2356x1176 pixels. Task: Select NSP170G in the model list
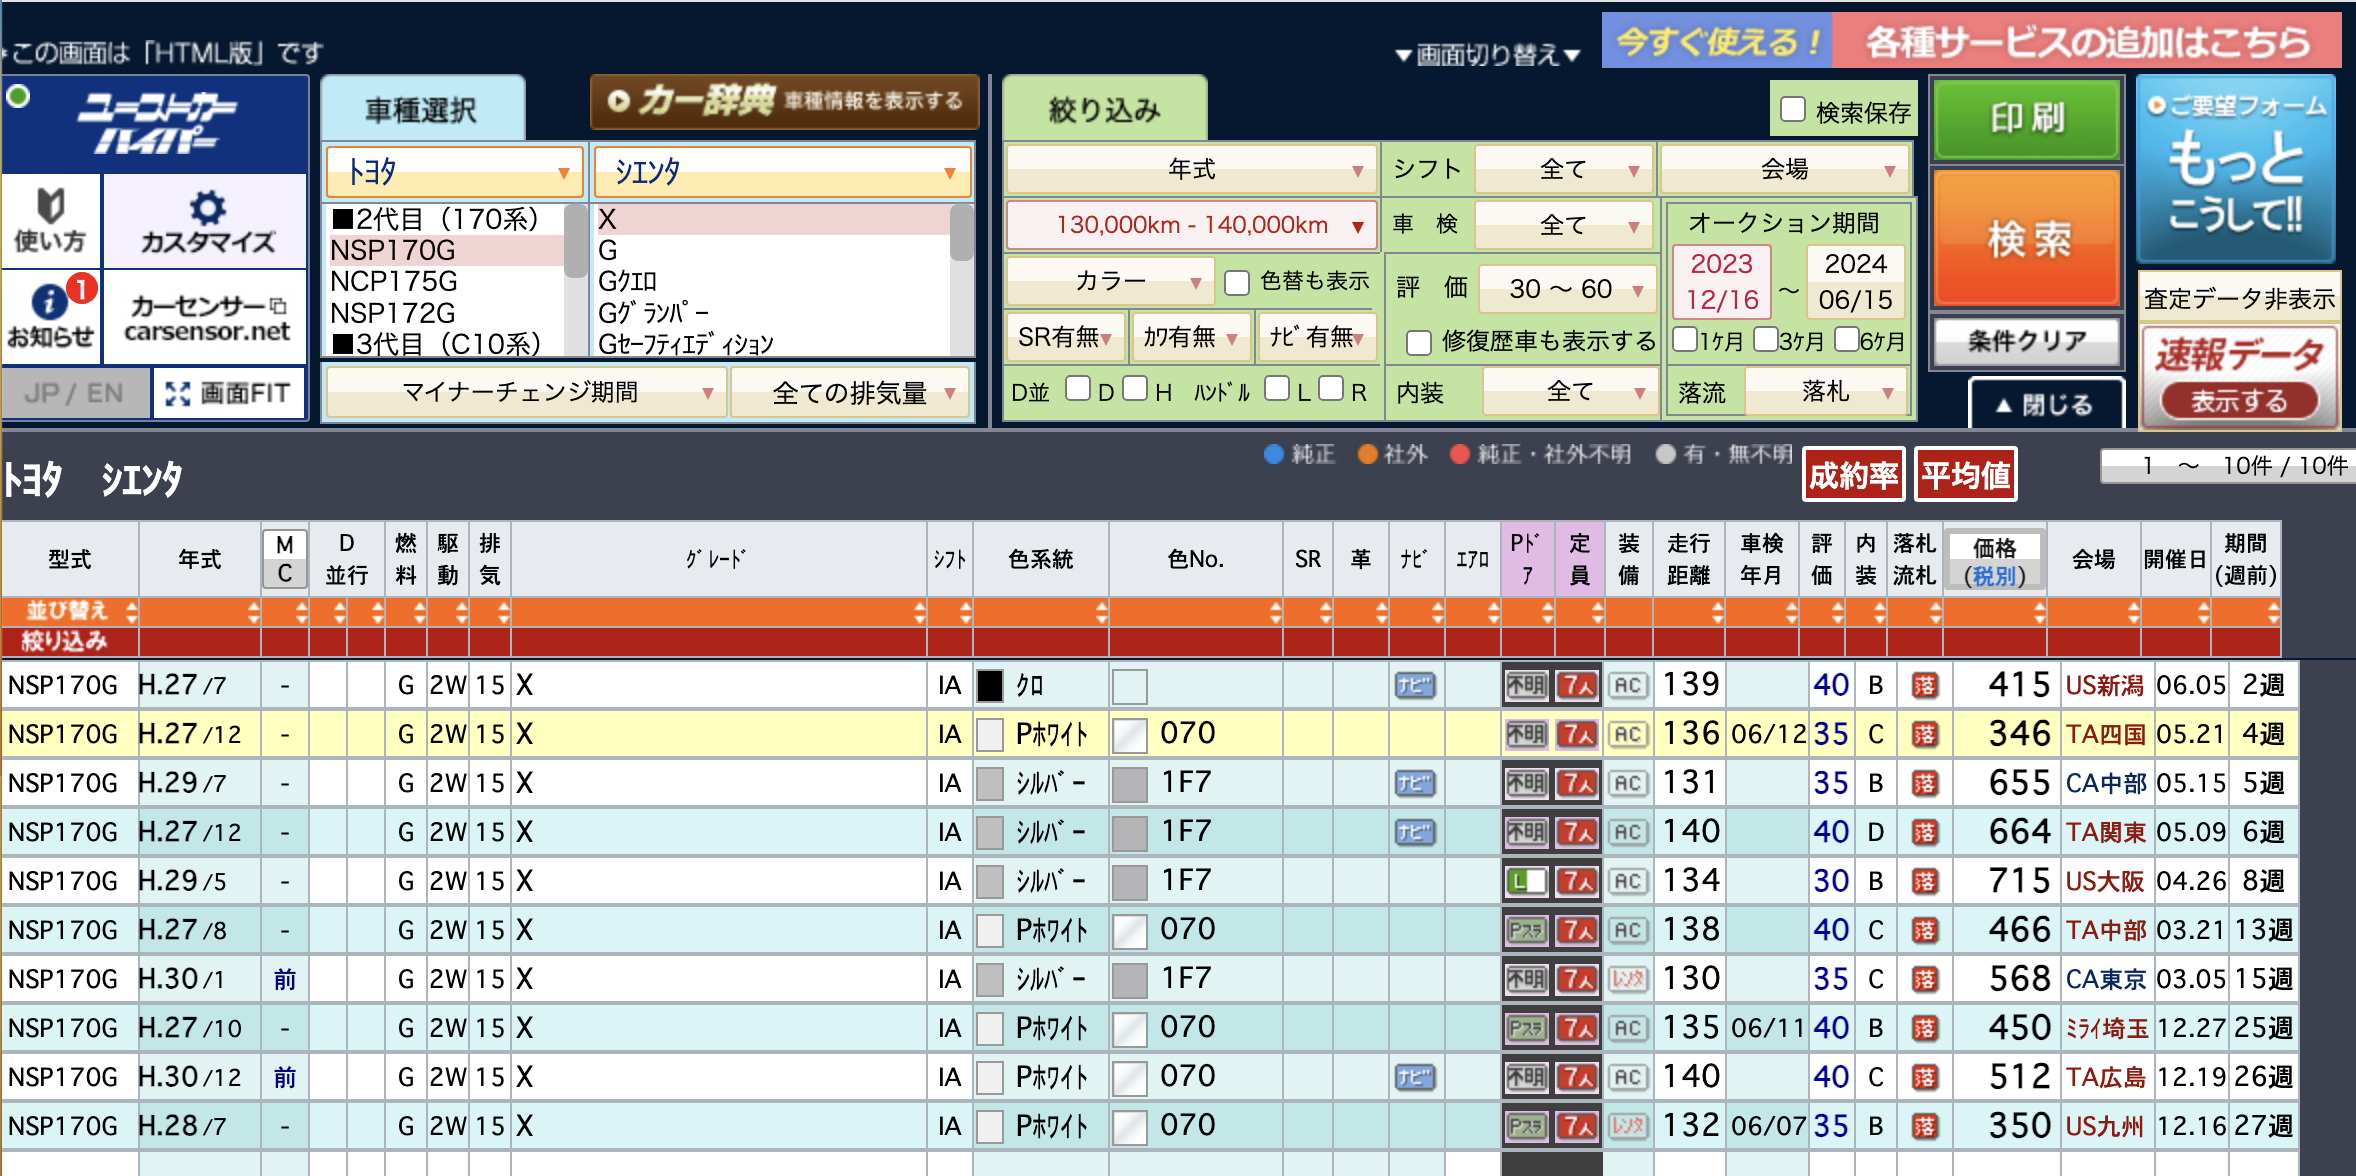click(x=446, y=250)
